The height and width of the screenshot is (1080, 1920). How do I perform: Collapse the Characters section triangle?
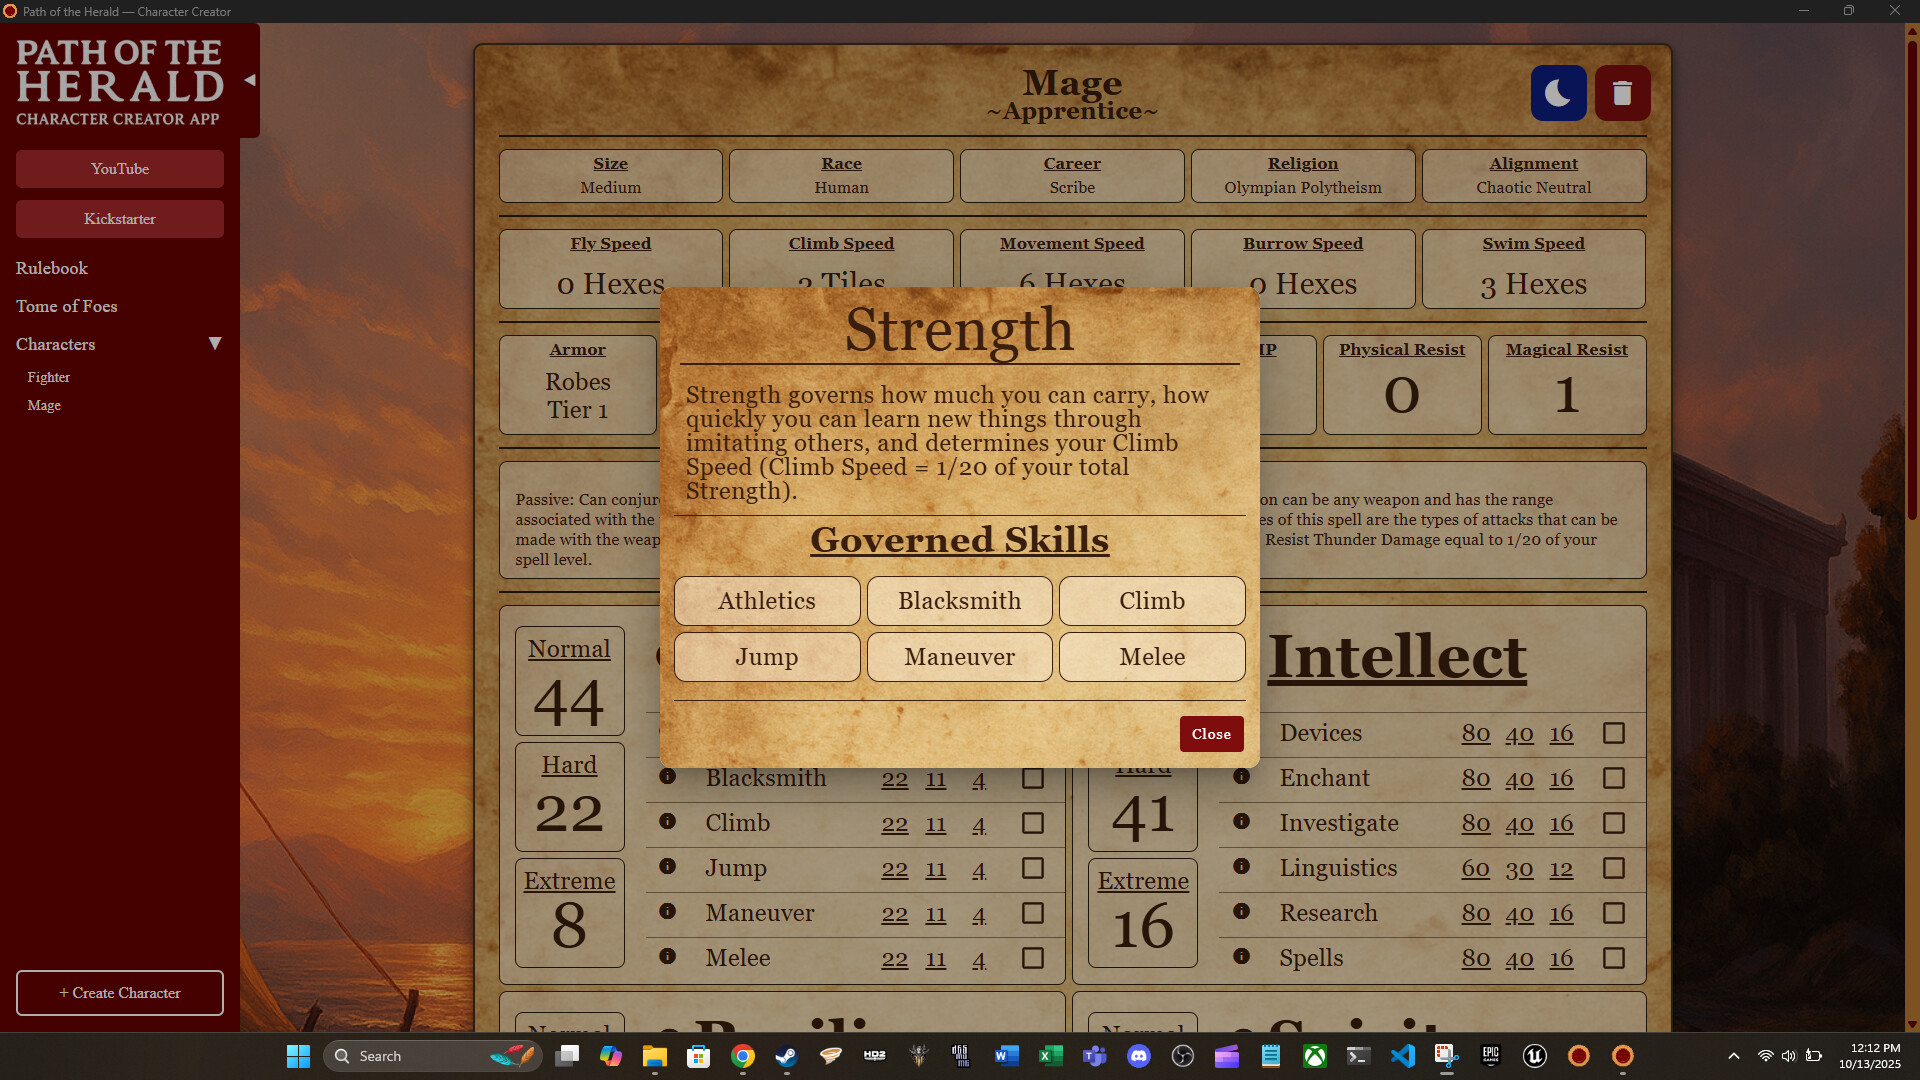215,343
